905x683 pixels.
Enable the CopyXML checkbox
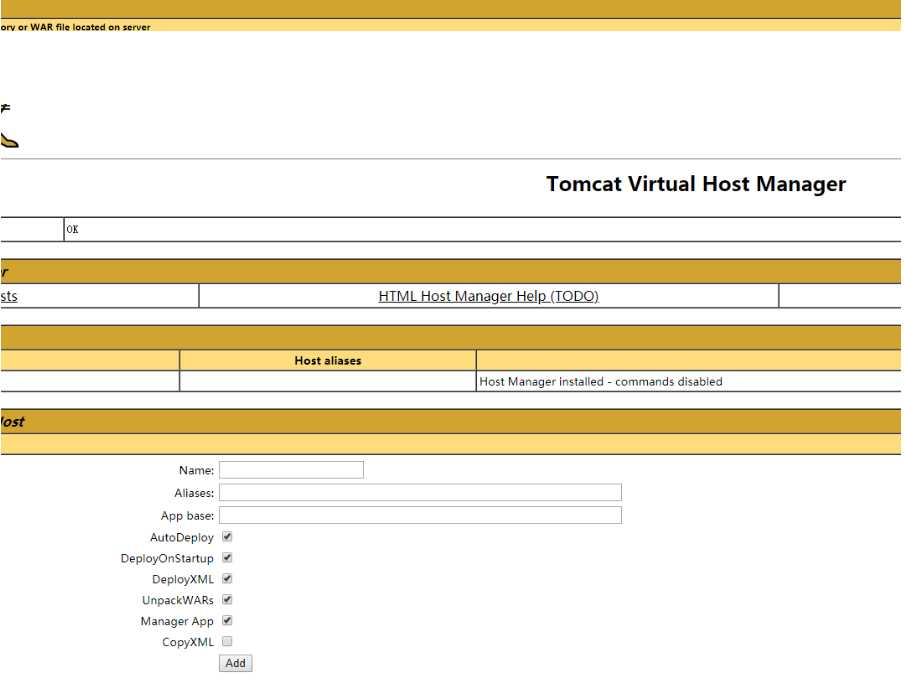[x=227, y=641]
